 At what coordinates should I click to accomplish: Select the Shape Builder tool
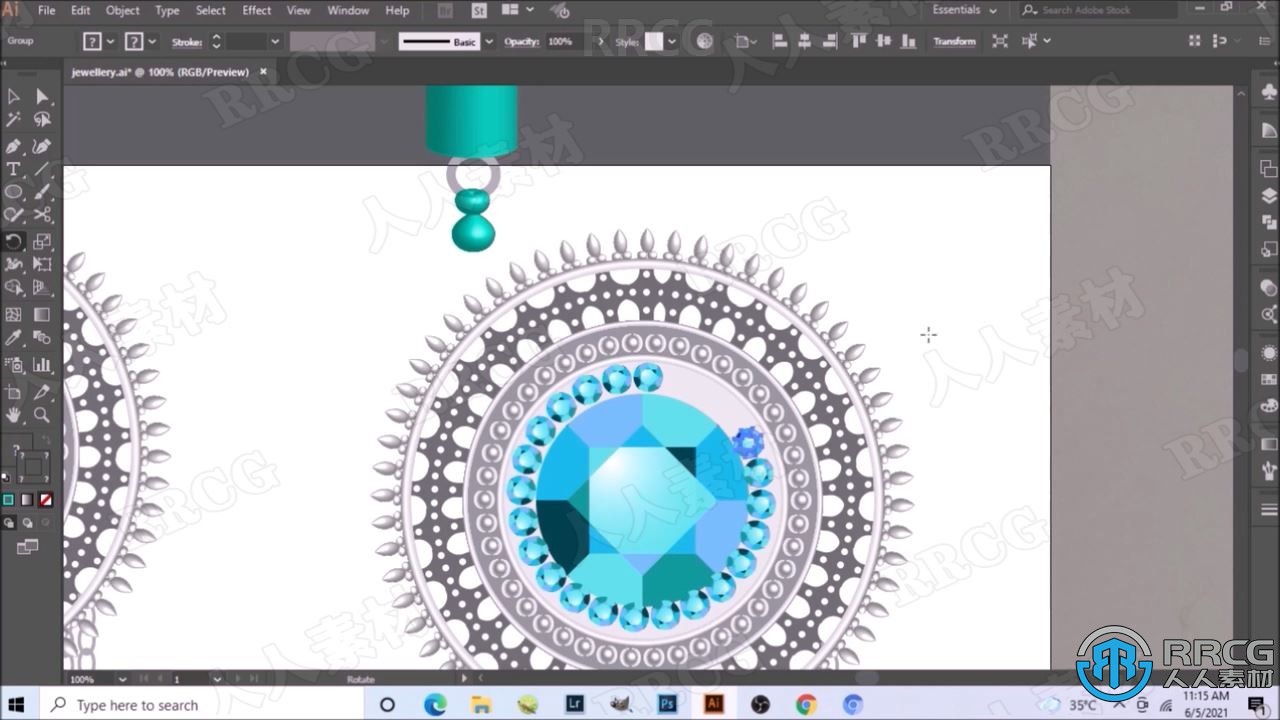(x=13, y=289)
